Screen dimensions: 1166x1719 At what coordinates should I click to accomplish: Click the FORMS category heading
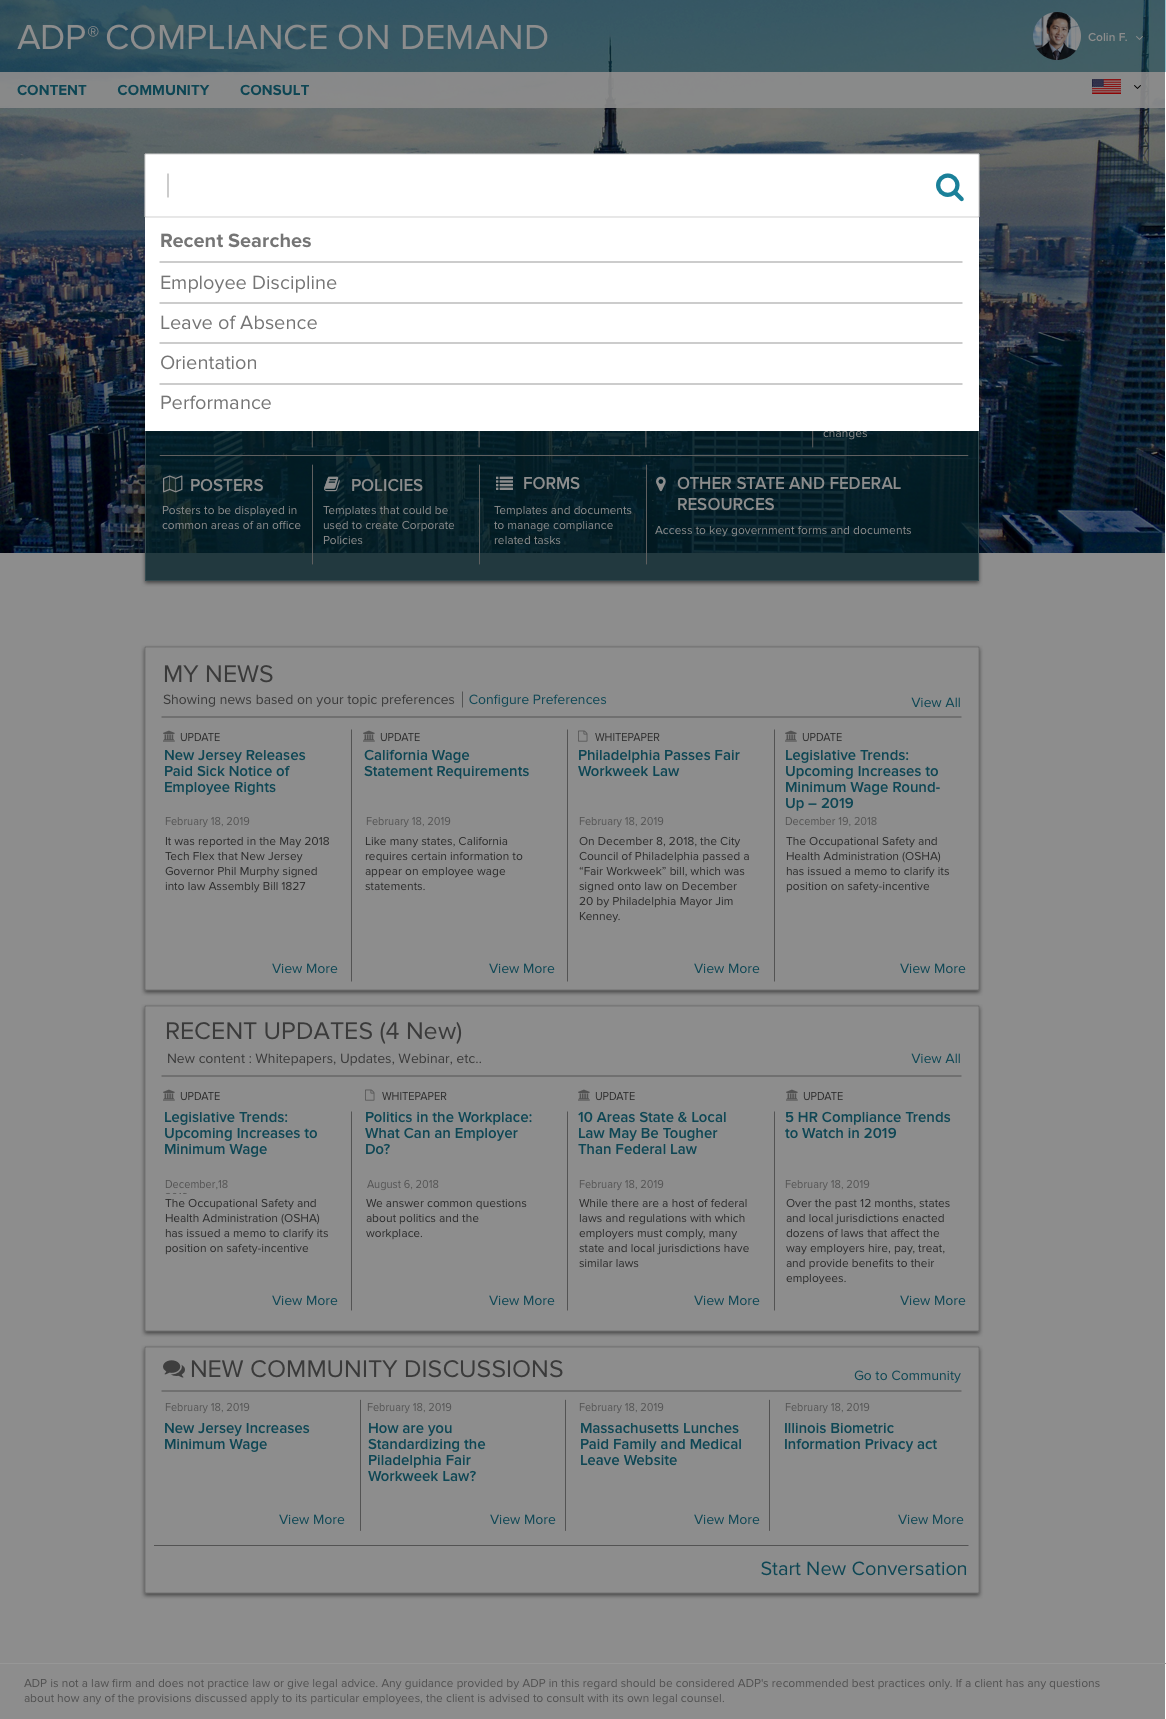[551, 483]
